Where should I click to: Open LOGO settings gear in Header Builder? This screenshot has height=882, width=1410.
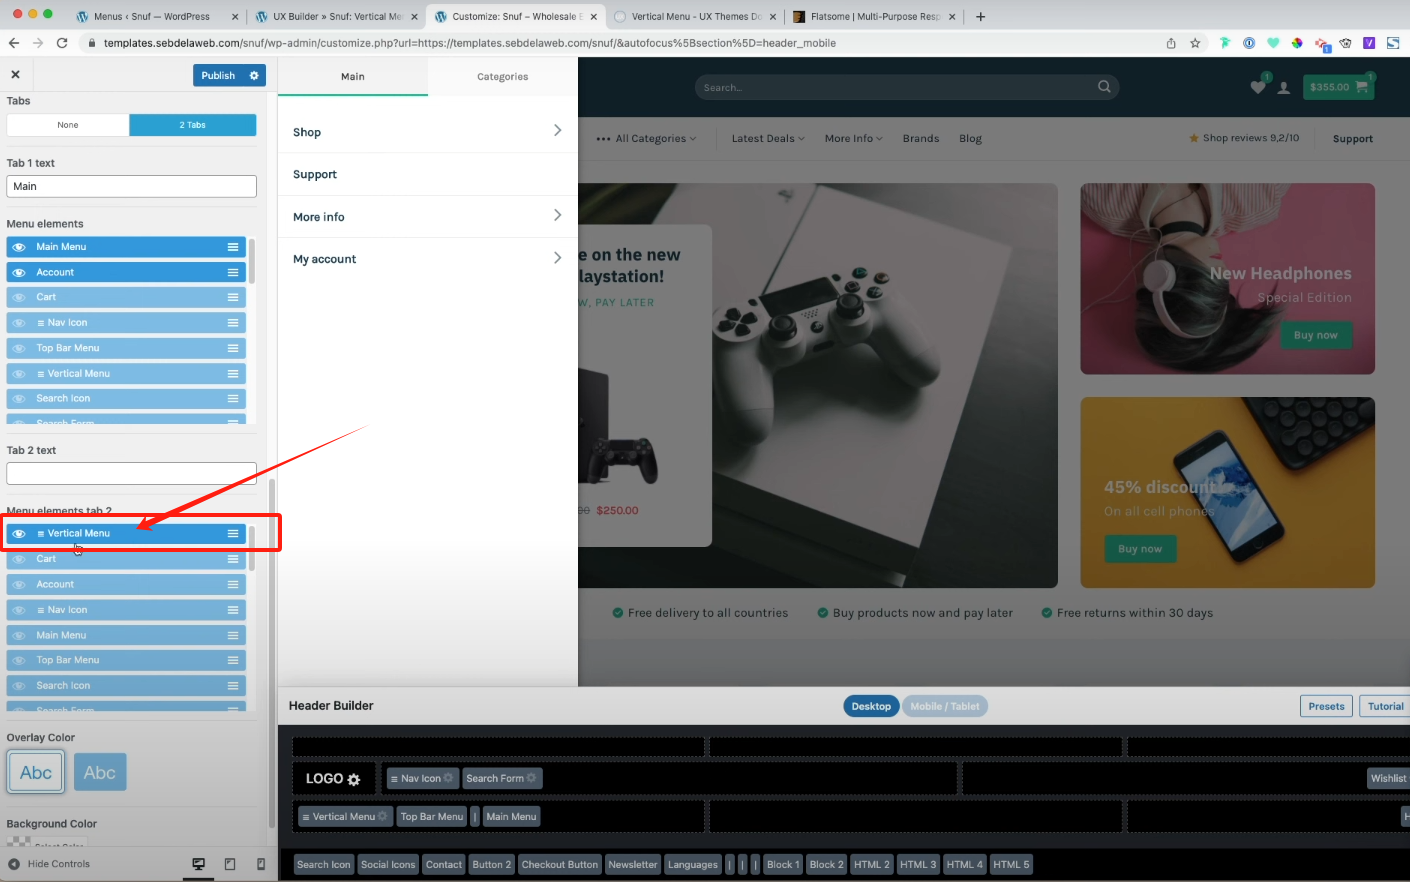point(353,779)
